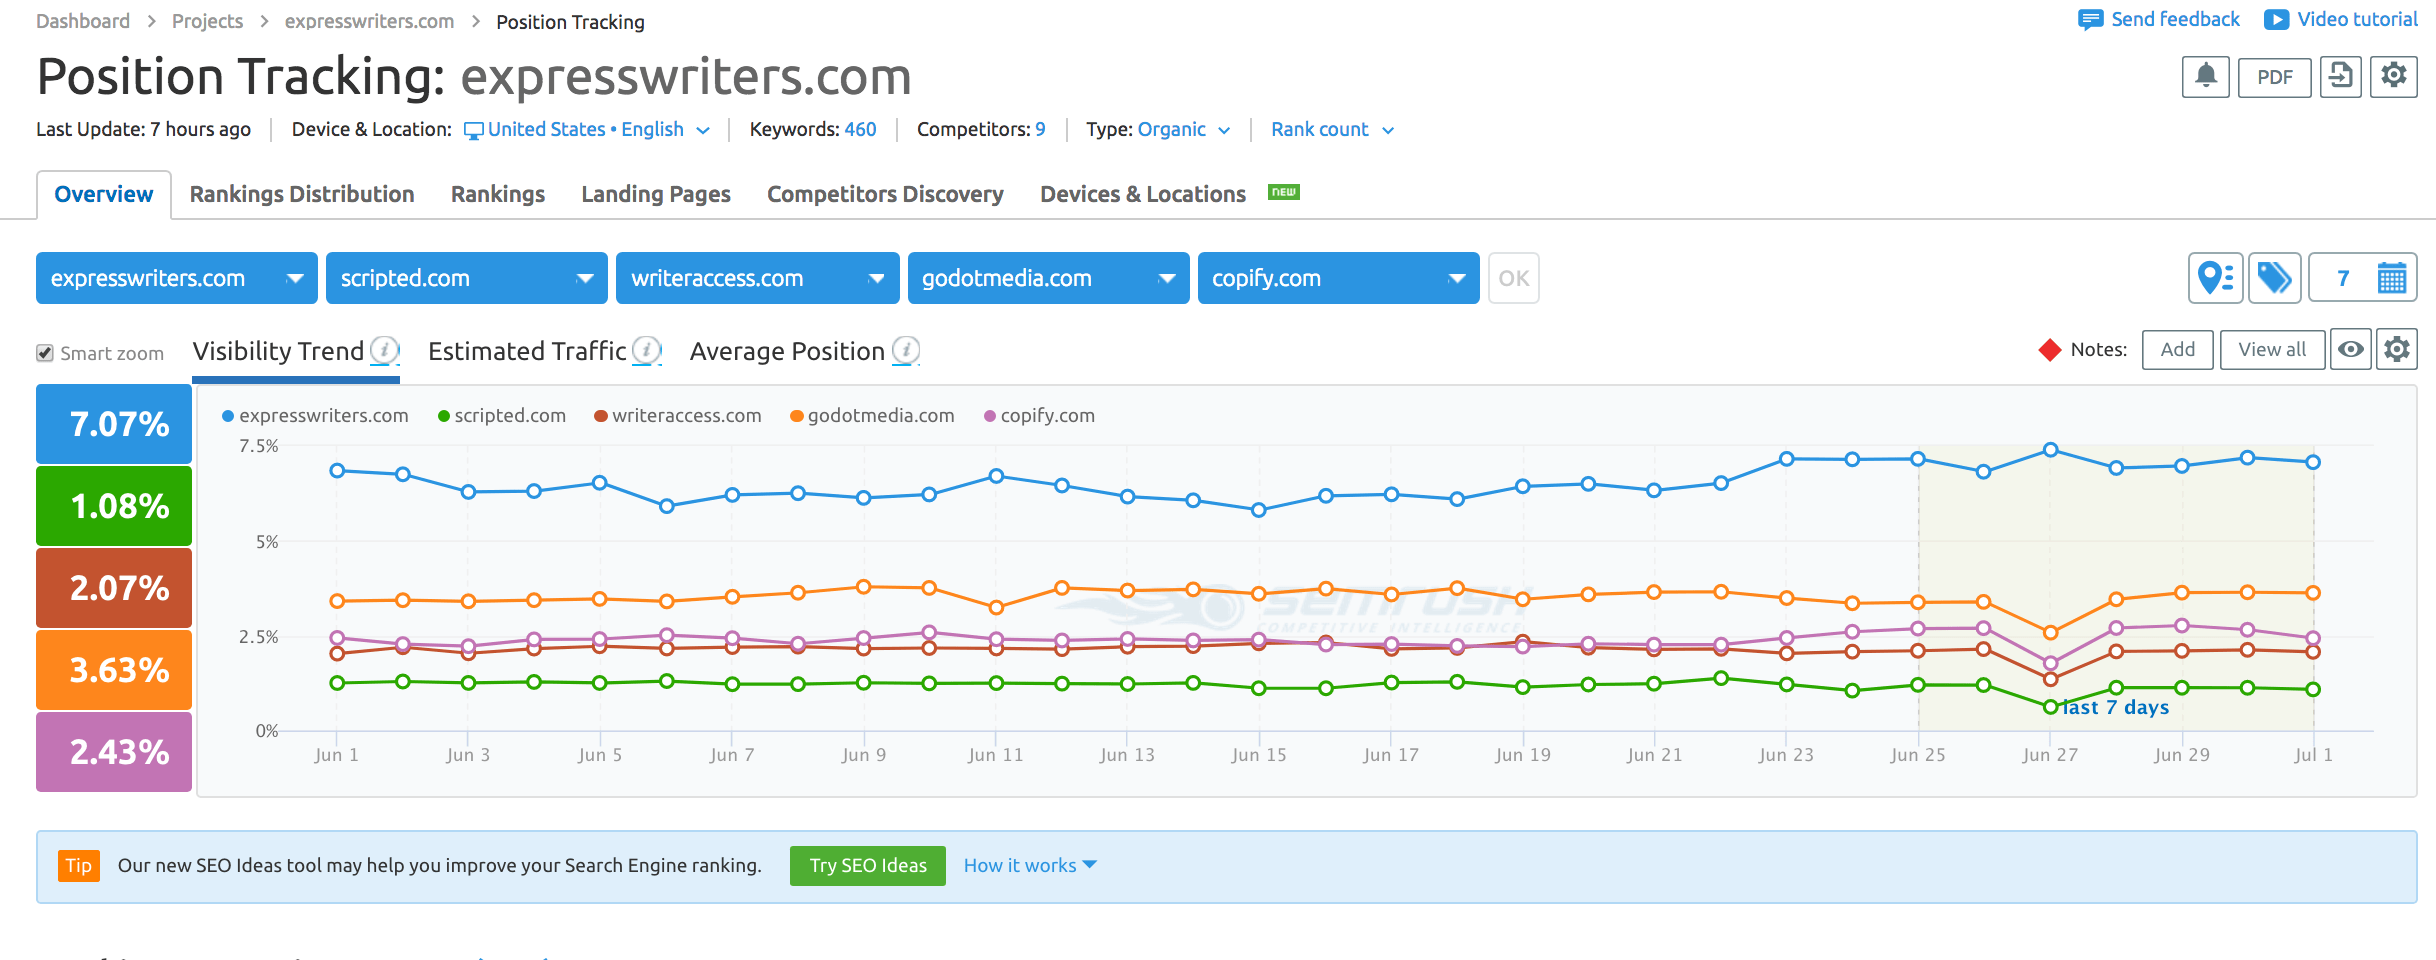Switch to the Overview tab

tap(104, 194)
